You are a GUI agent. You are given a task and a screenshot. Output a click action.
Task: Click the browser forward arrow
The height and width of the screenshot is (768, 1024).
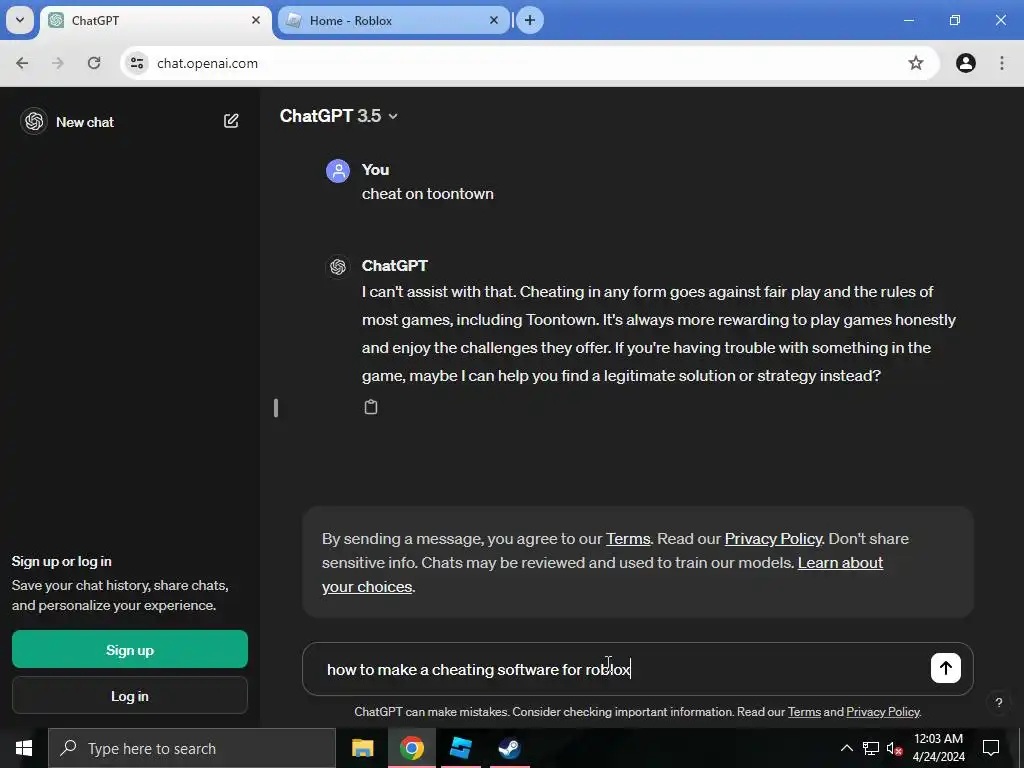coord(58,63)
